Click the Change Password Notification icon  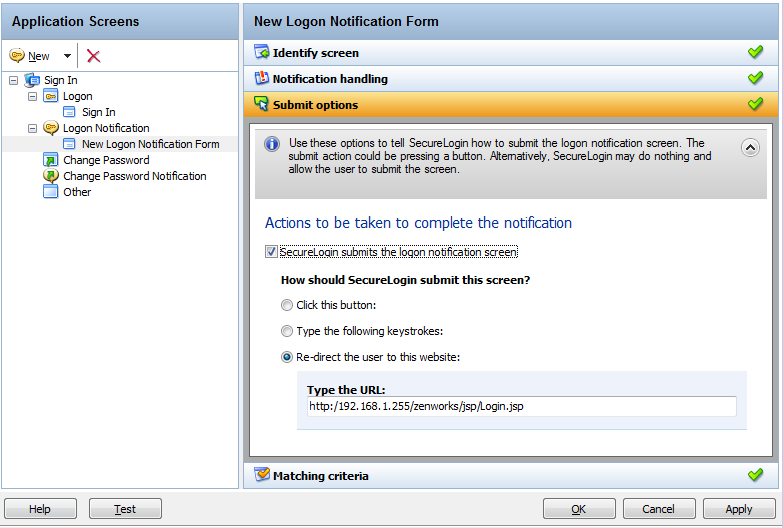point(51,176)
